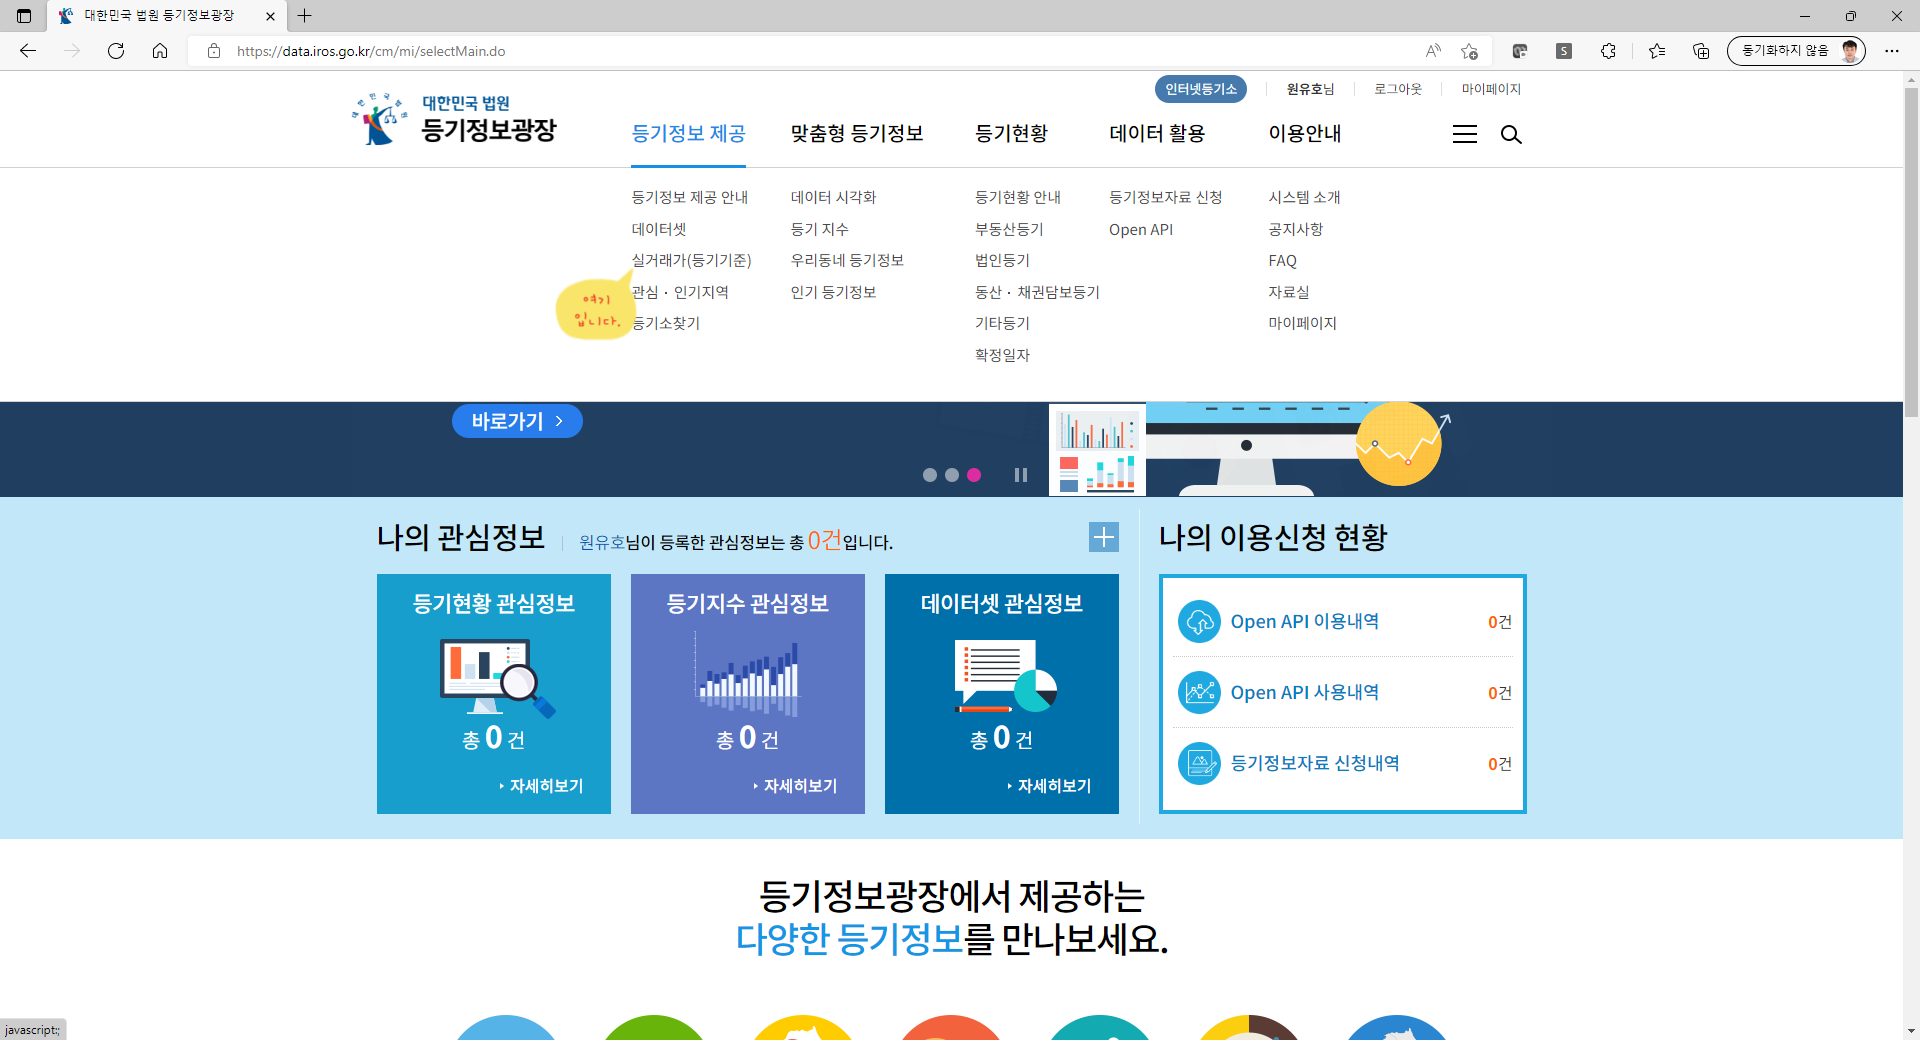Click the 등기정보광장 court logo
The width and height of the screenshot is (1920, 1040).
tap(454, 119)
